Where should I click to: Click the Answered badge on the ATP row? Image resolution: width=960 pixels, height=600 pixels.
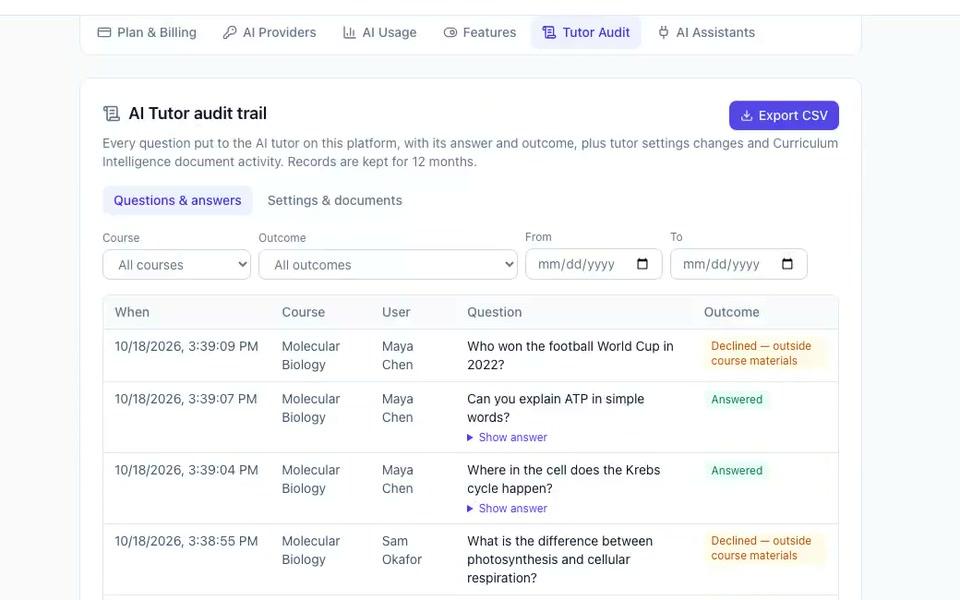click(737, 400)
